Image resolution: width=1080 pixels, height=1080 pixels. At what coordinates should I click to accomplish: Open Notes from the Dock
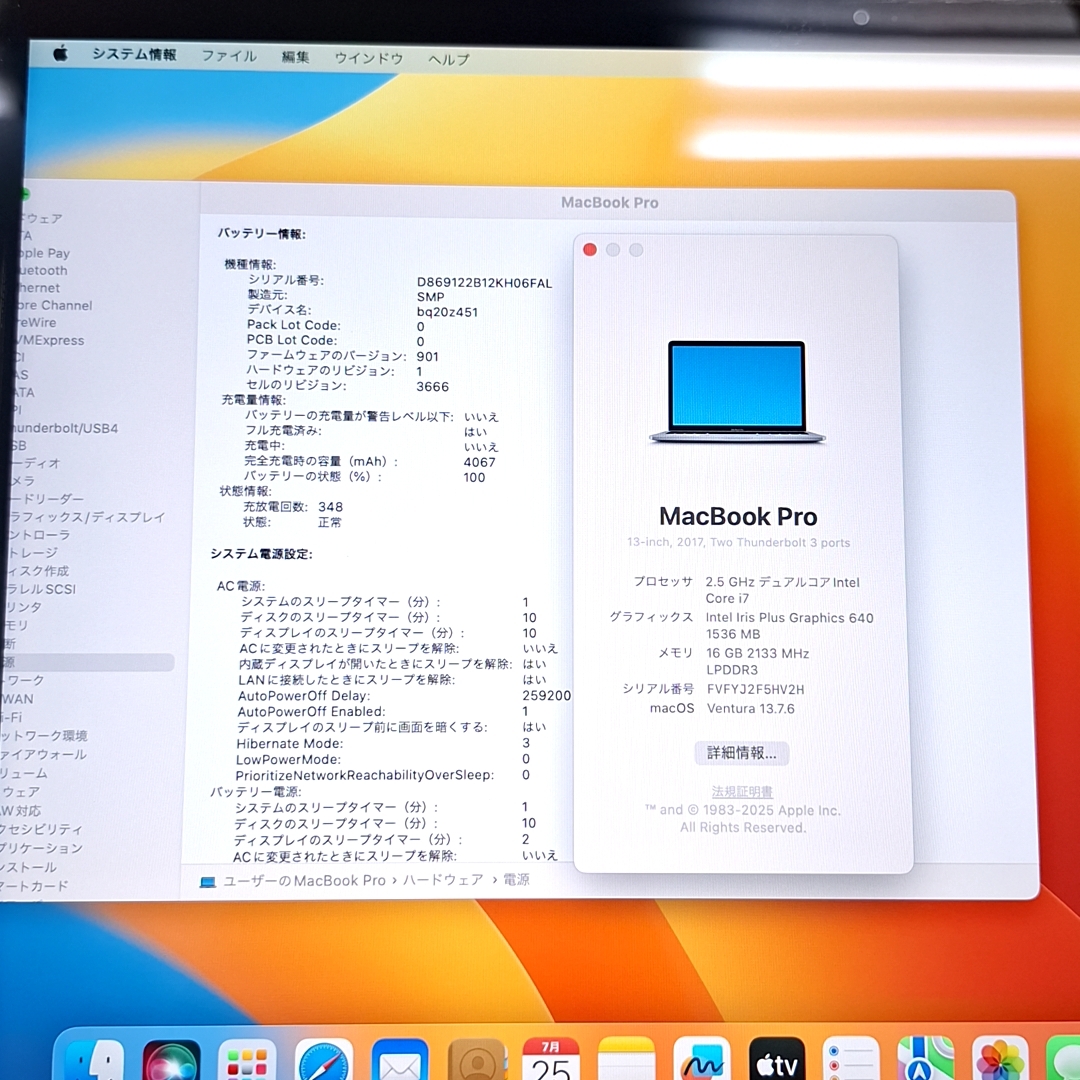pyautogui.click(x=626, y=1061)
